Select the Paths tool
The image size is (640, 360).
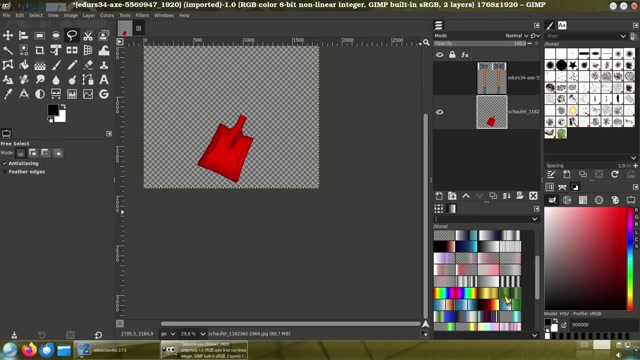pos(88,80)
